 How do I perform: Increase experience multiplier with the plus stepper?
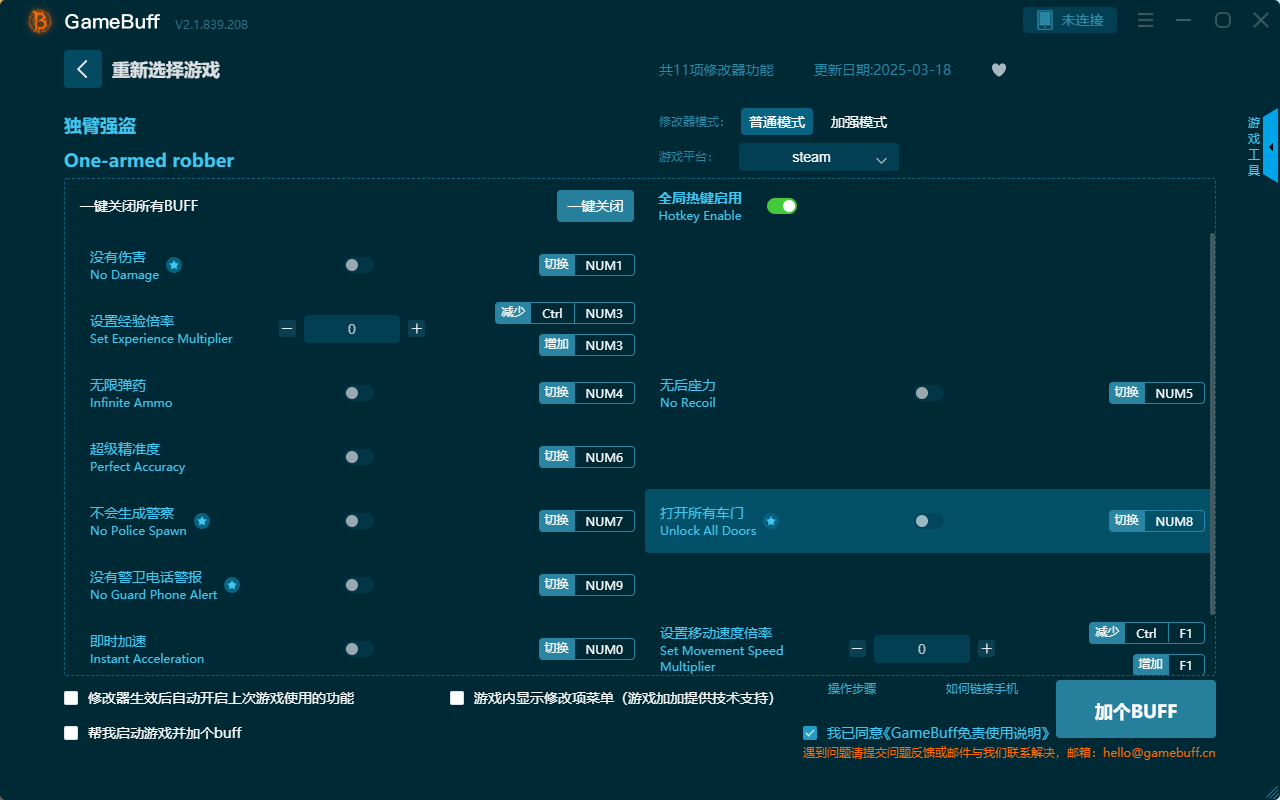point(416,328)
